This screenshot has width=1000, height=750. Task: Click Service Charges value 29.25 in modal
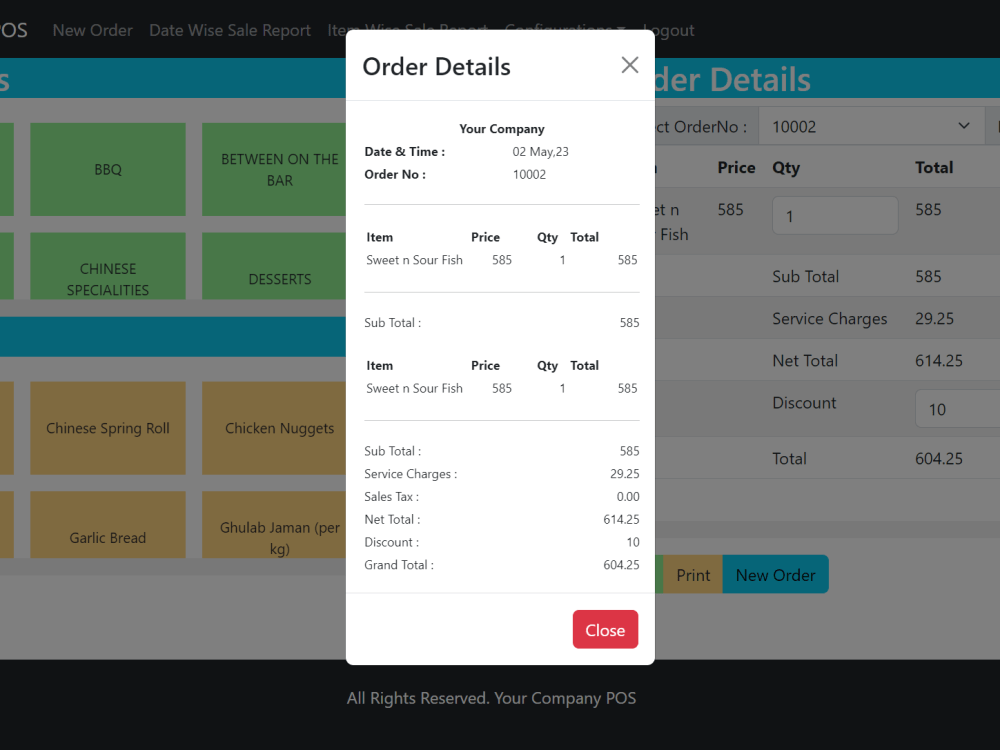coord(624,474)
